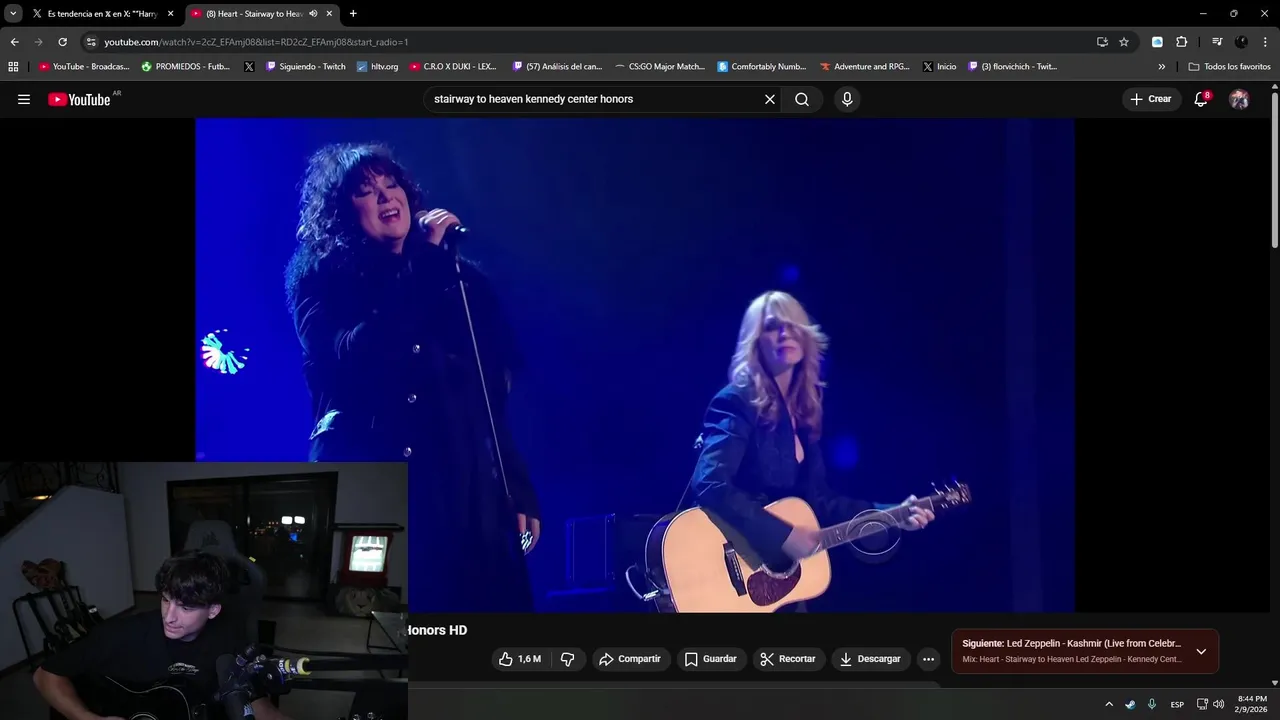The height and width of the screenshot is (720, 1280).
Task: Go to the YouTube home logo
Action: click(x=79, y=99)
